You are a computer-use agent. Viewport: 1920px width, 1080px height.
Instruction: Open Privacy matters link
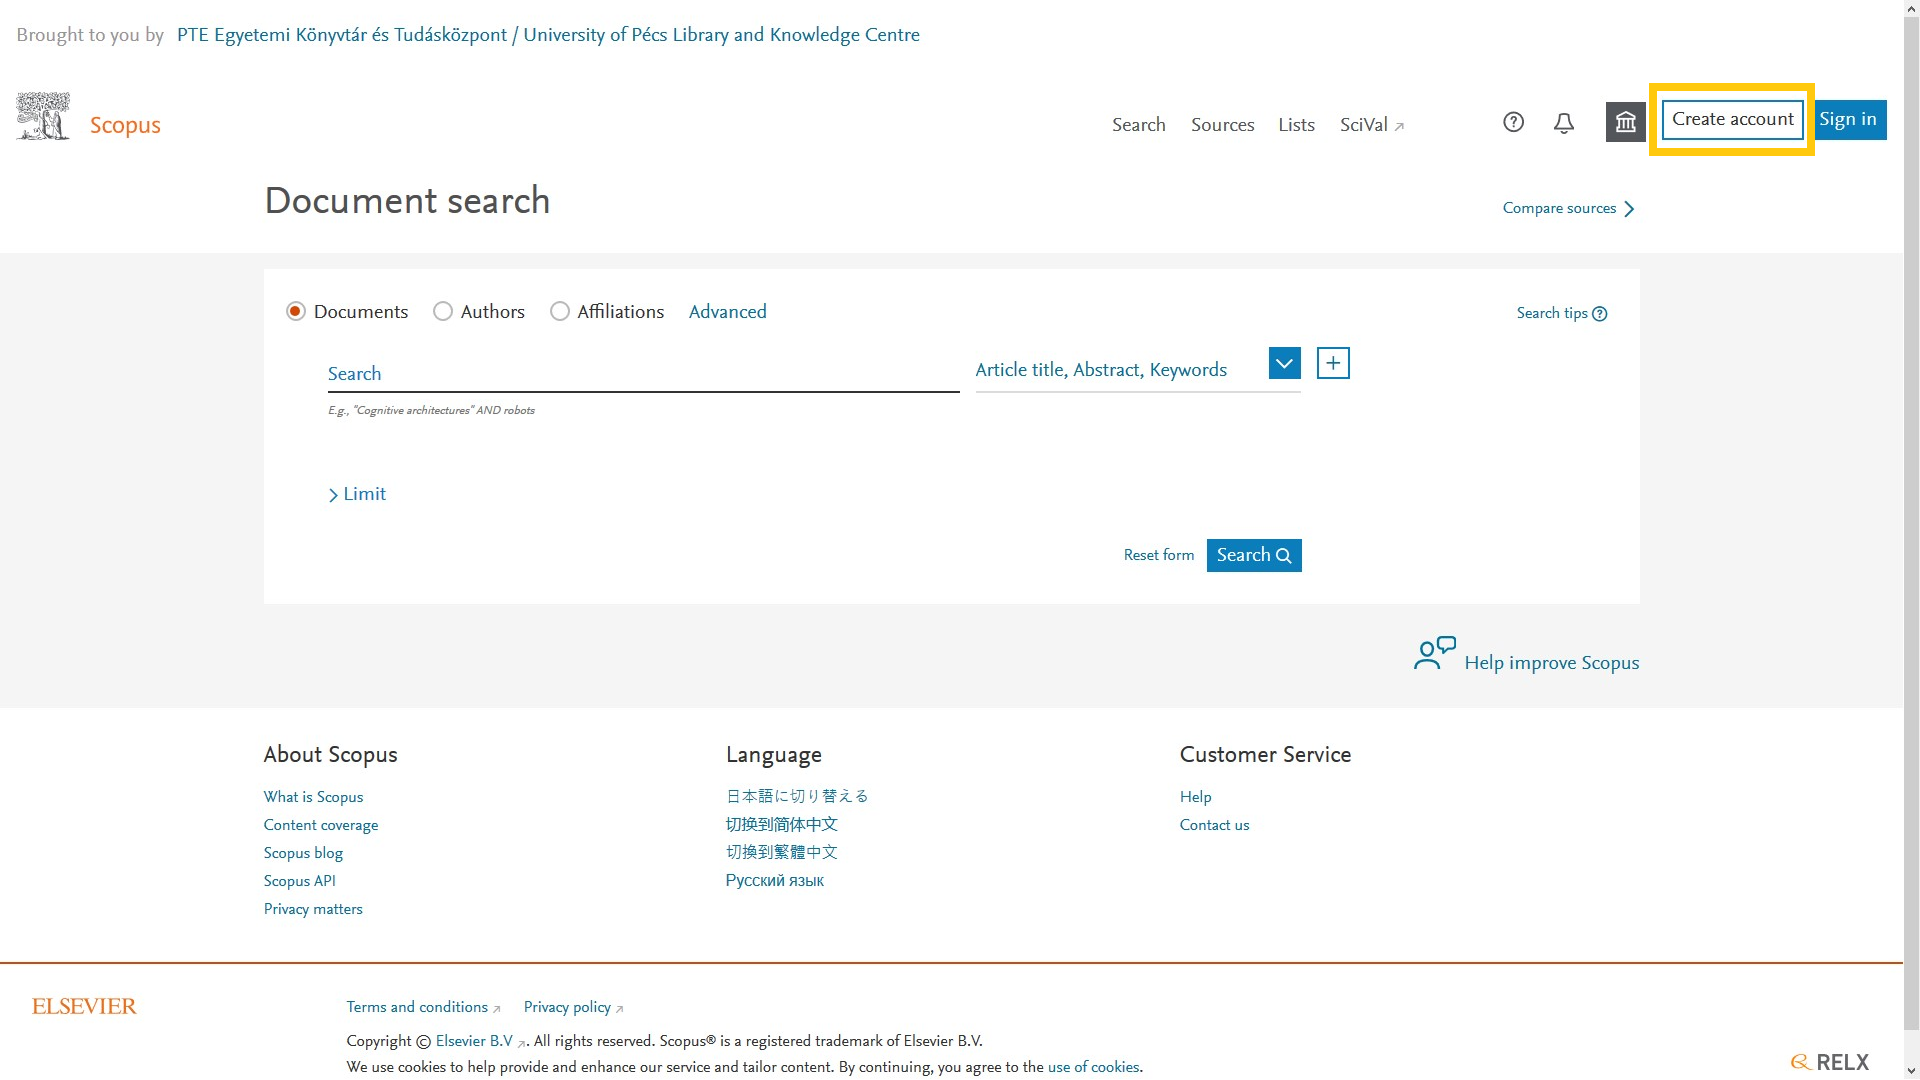[x=313, y=909]
